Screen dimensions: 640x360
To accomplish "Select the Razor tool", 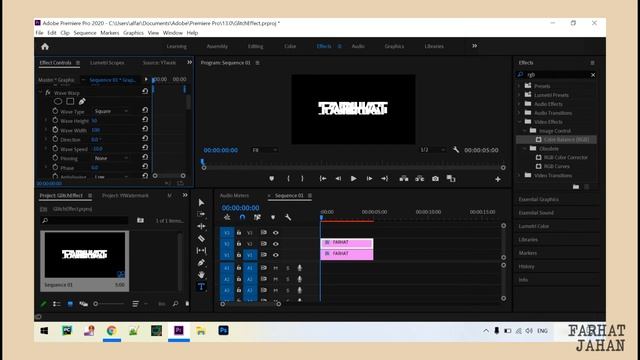I will 201,238.
